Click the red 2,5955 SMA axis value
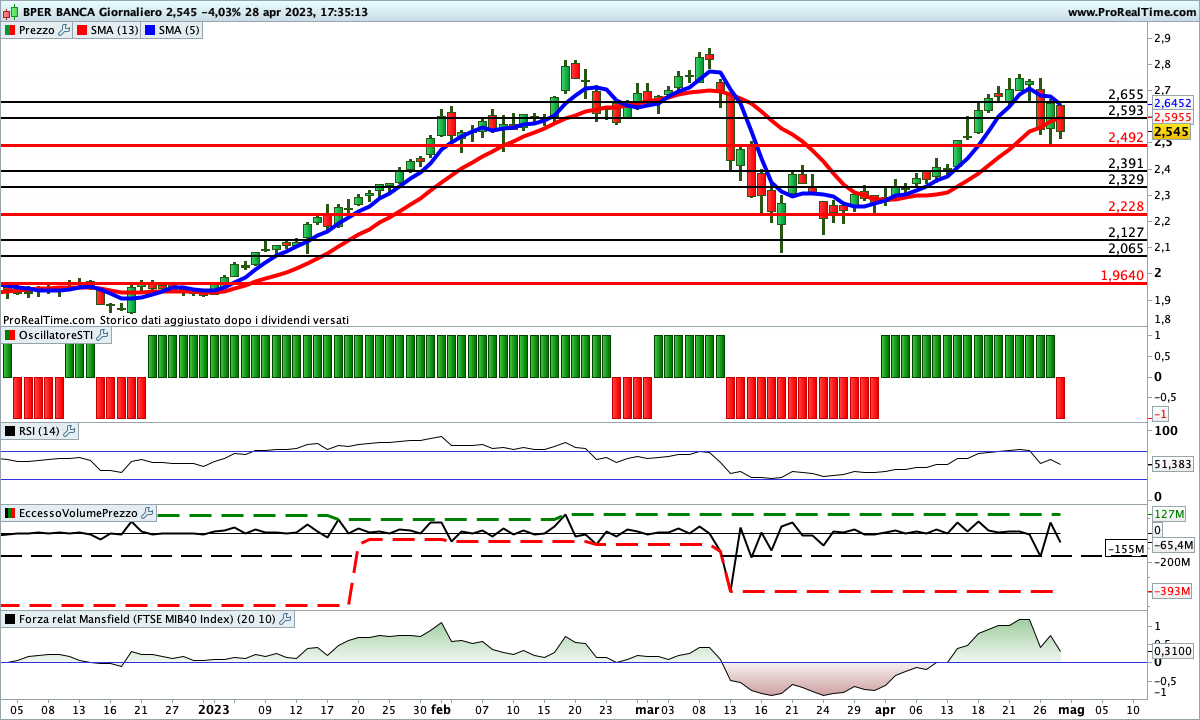Viewport: 1200px width, 720px height. [x=1173, y=117]
